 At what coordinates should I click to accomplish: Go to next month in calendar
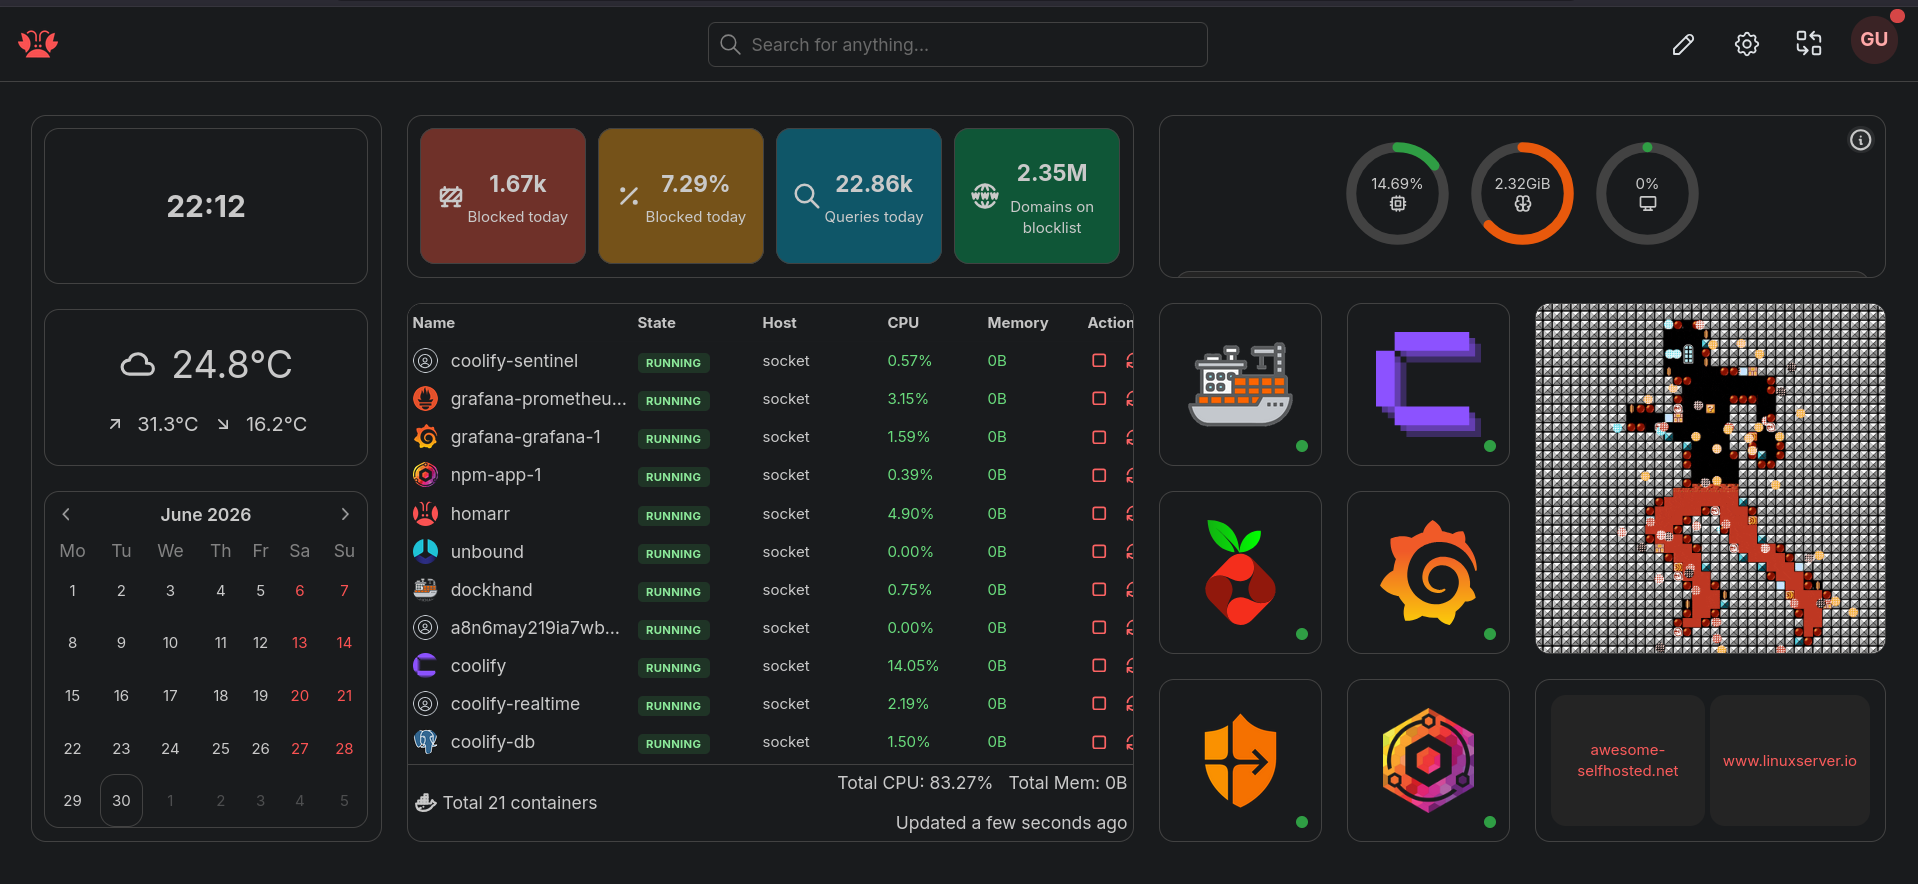(x=345, y=514)
